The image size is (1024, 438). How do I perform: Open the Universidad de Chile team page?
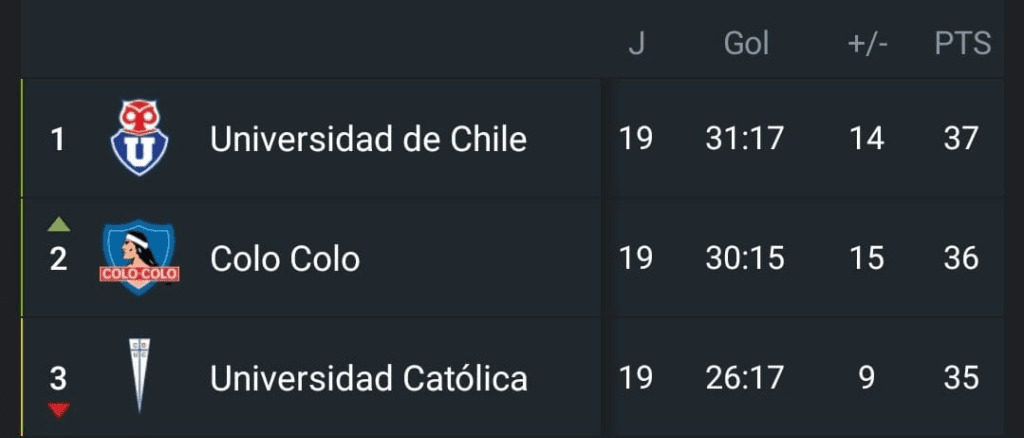tap(368, 138)
